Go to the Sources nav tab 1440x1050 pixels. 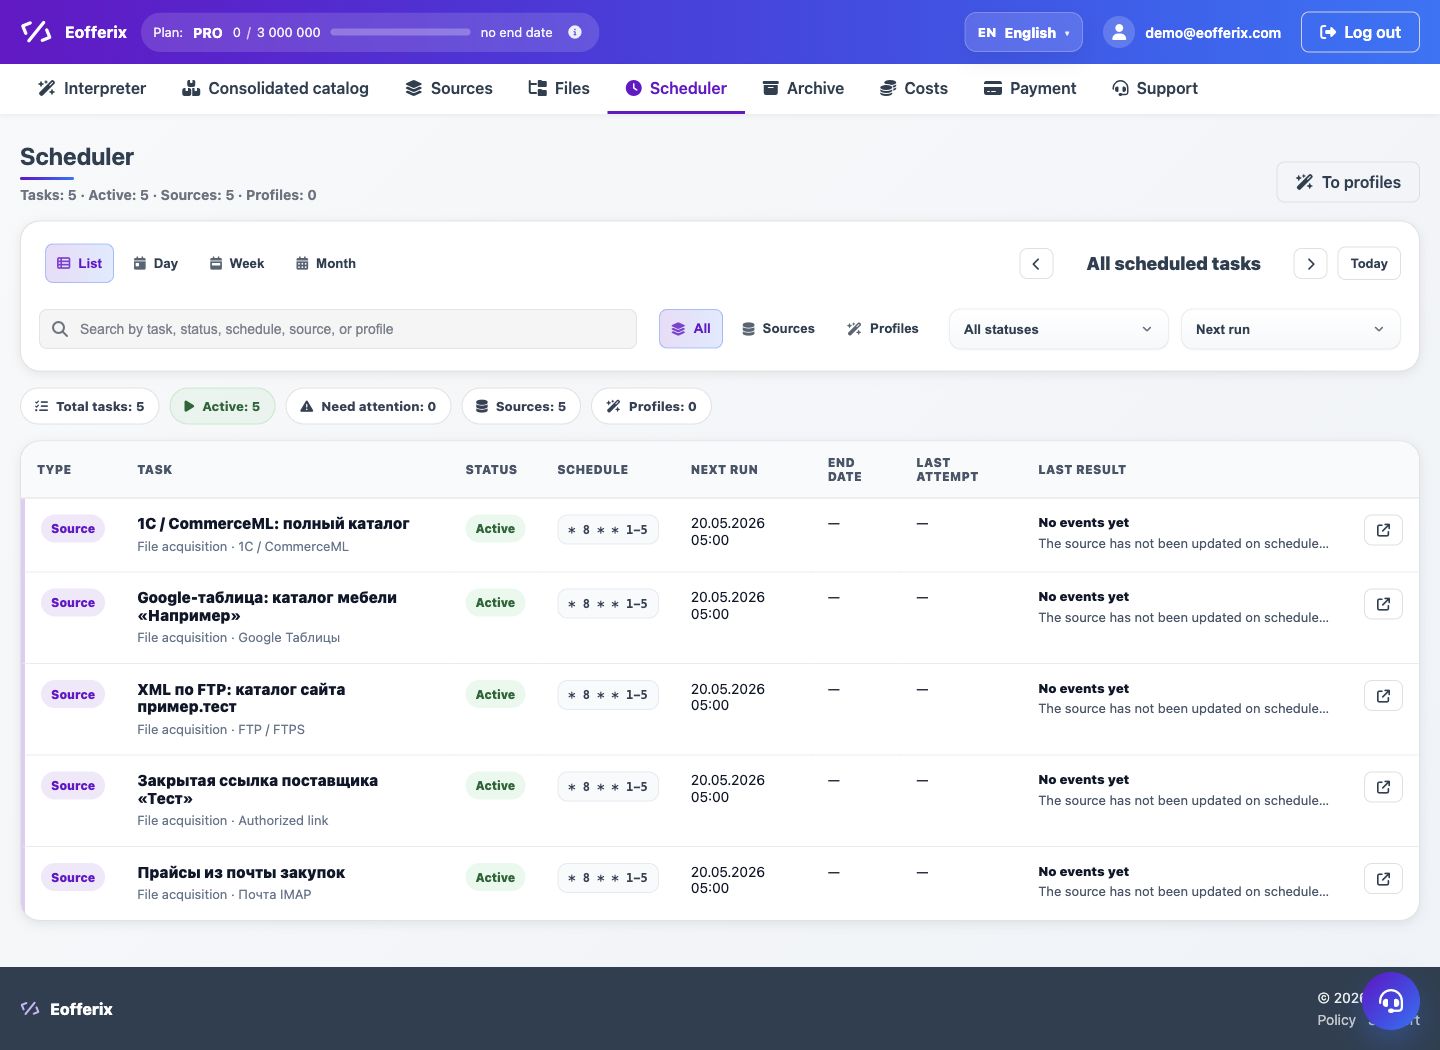449,88
